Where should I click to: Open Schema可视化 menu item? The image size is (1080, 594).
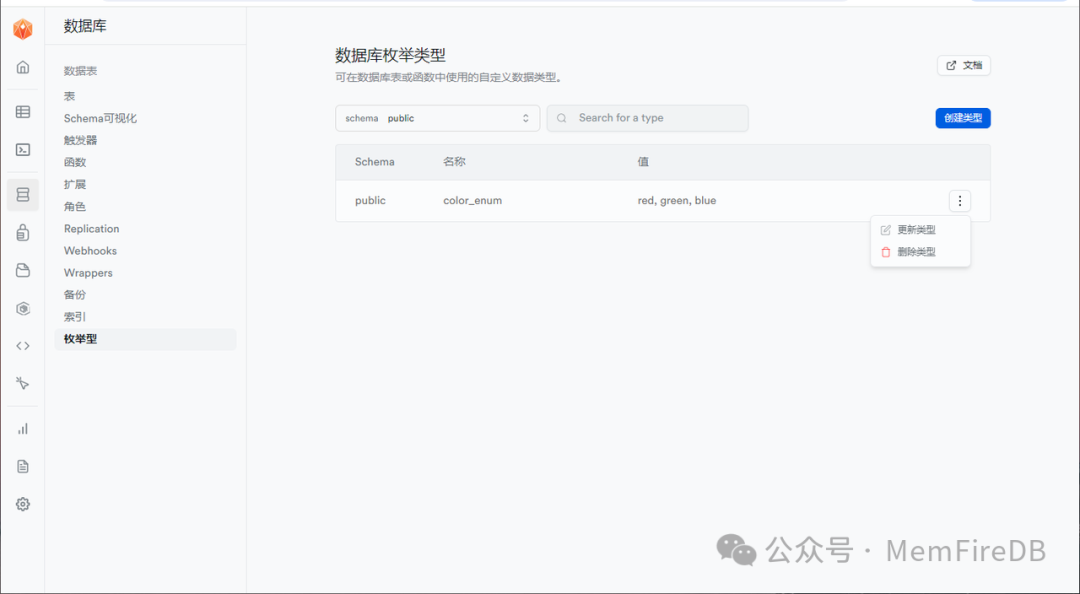(101, 119)
